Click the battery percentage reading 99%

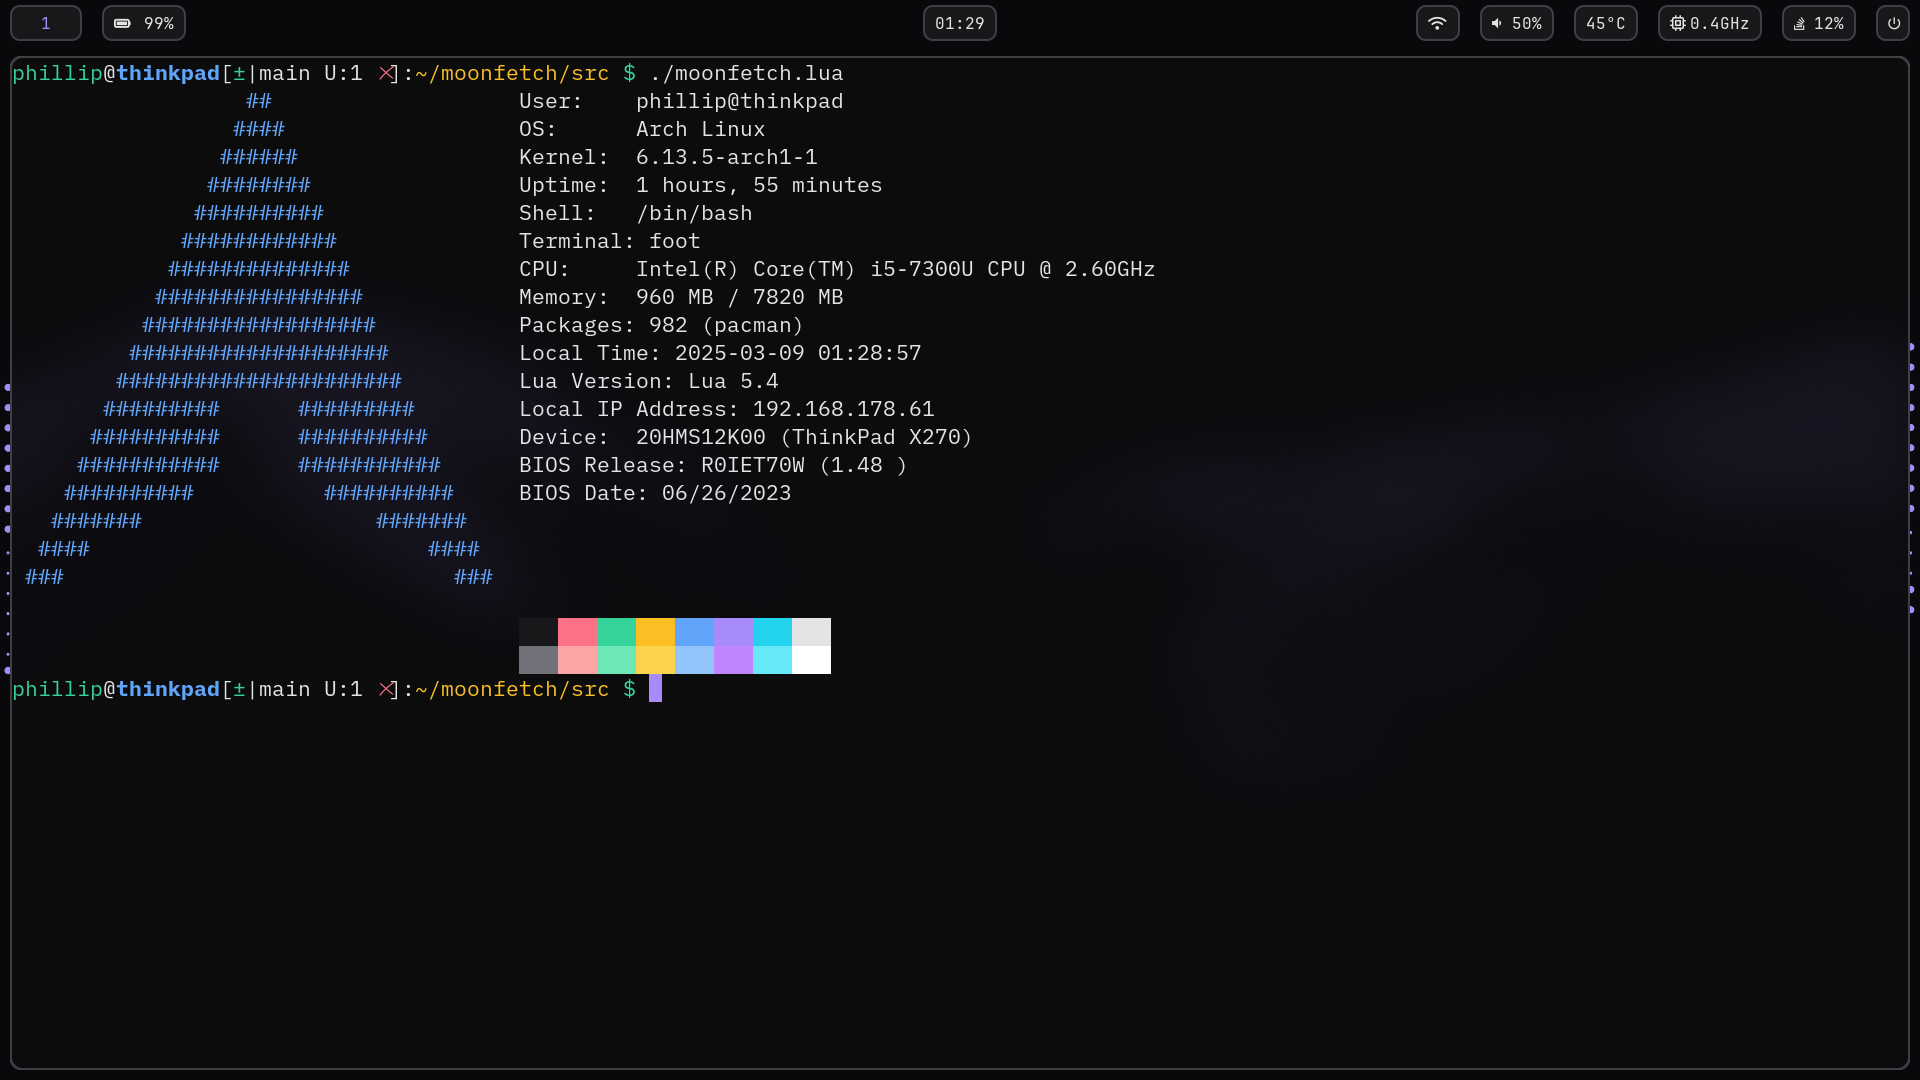pos(157,23)
